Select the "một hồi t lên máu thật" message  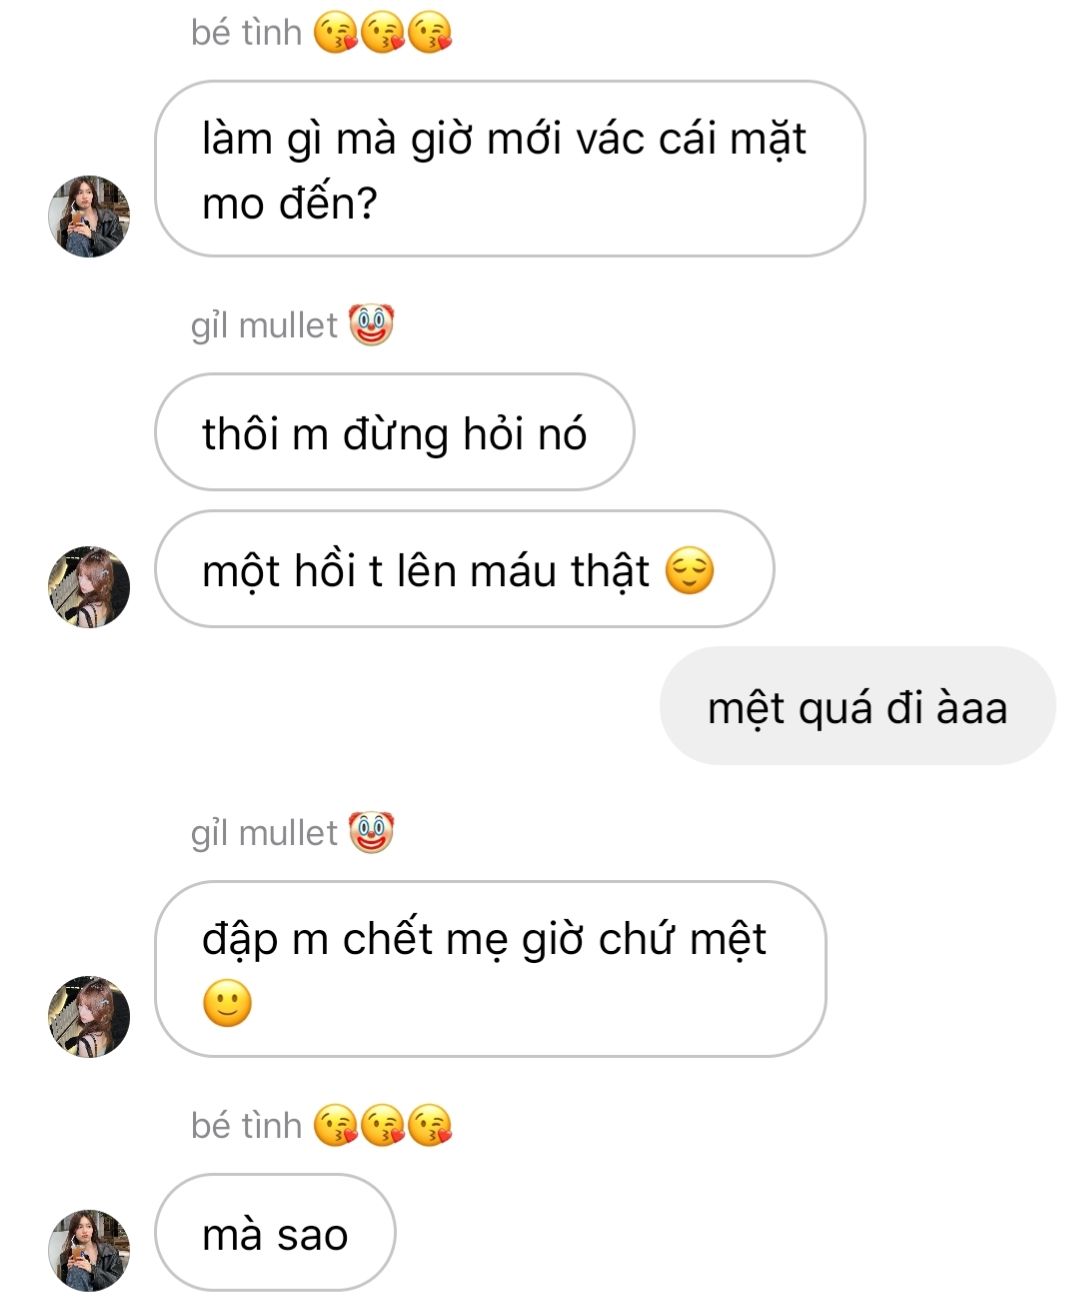click(464, 569)
